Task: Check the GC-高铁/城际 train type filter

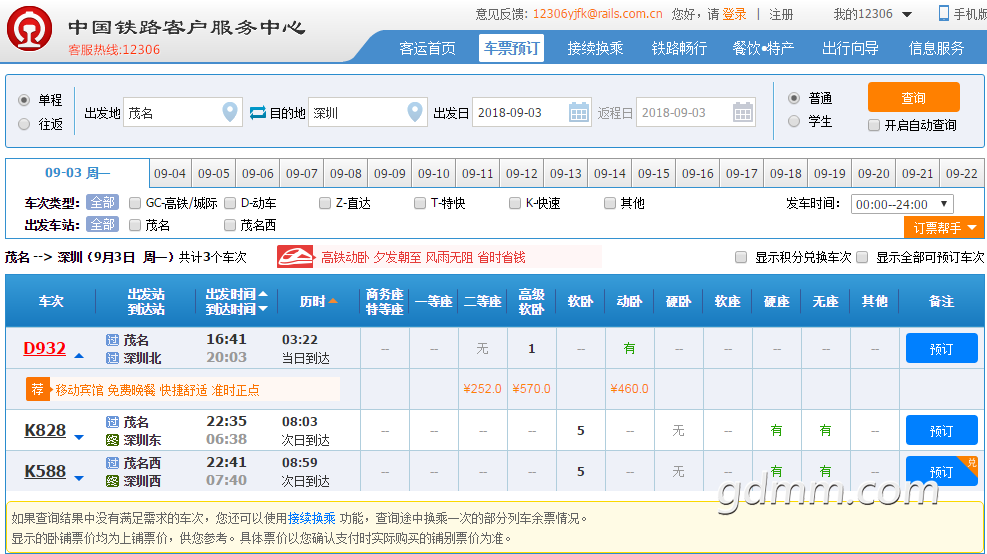Action: [135, 203]
